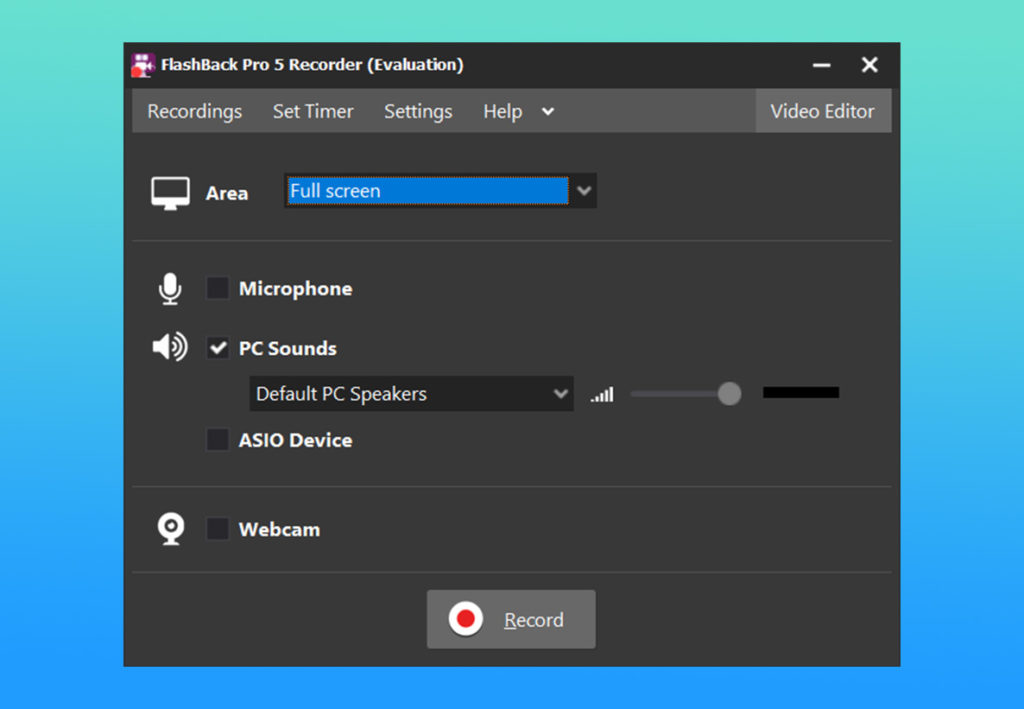Click the PC Sounds volume slider handle
This screenshot has height=709, width=1024.
point(730,394)
